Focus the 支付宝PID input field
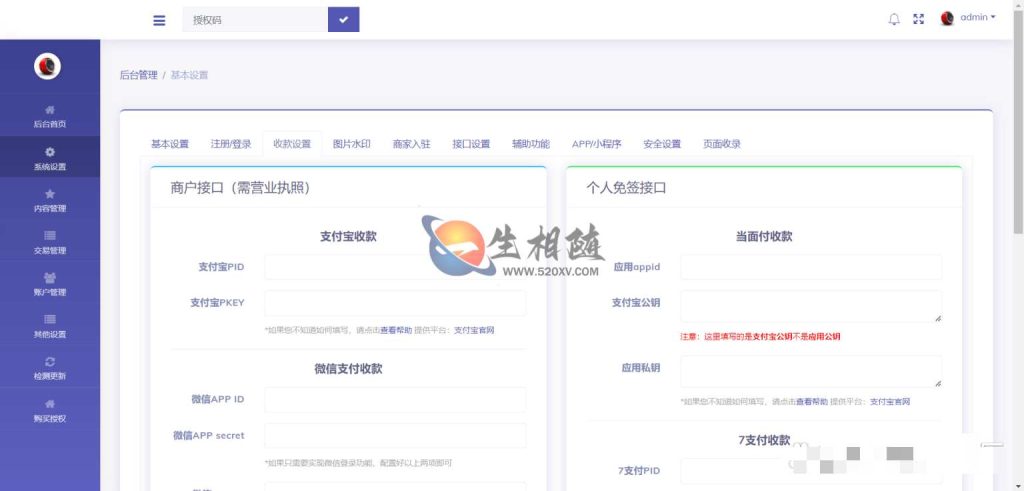Image resolution: width=1024 pixels, height=491 pixels. [x=395, y=267]
